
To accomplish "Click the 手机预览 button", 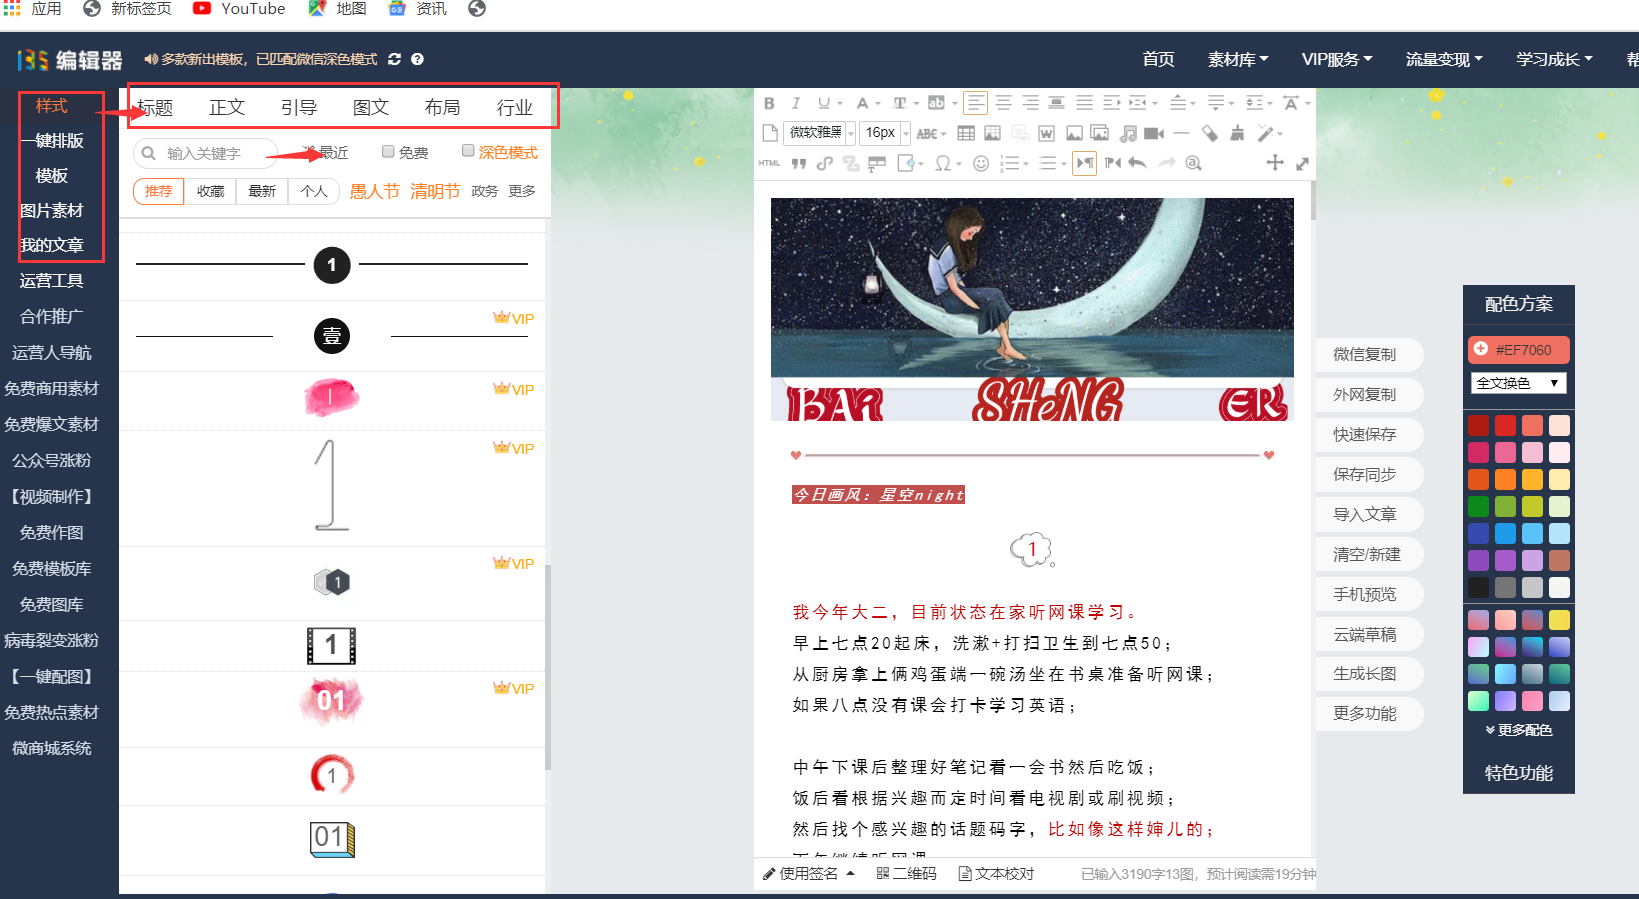I will (x=1366, y=594).
